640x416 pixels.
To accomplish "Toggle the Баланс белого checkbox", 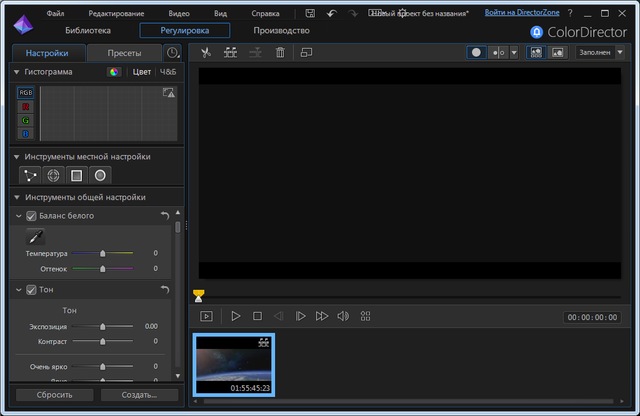I will [x=31, y=216].
